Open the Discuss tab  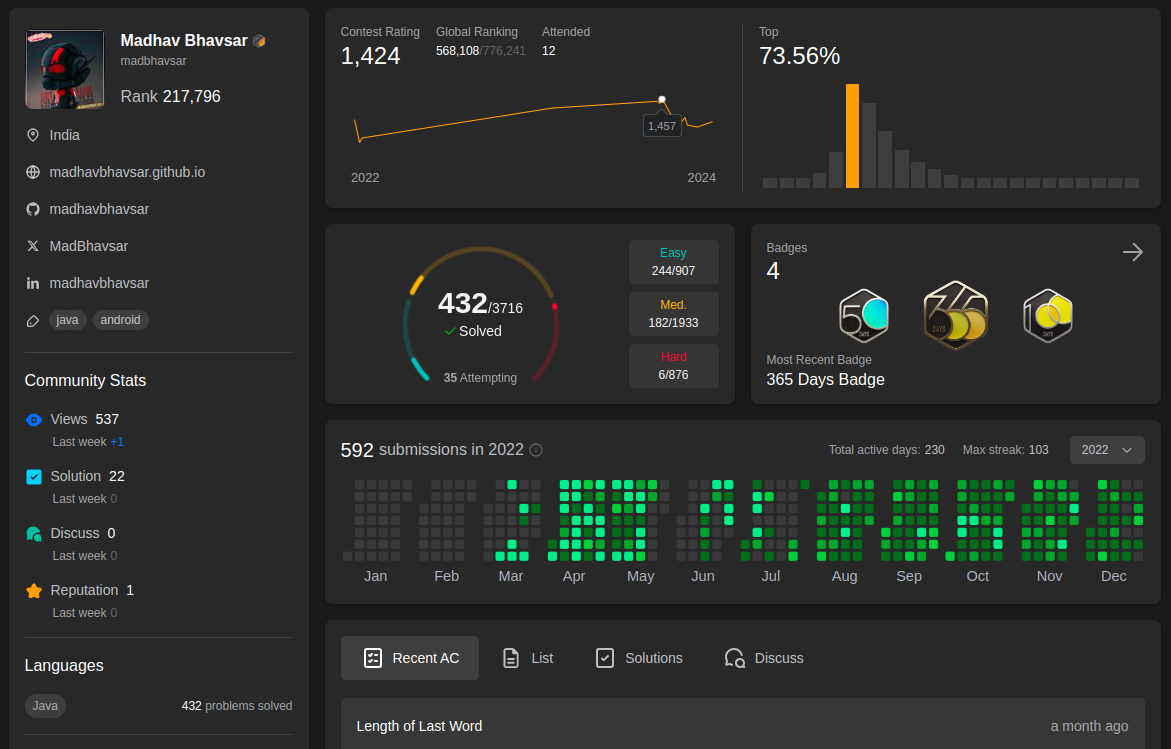[764, 658]
